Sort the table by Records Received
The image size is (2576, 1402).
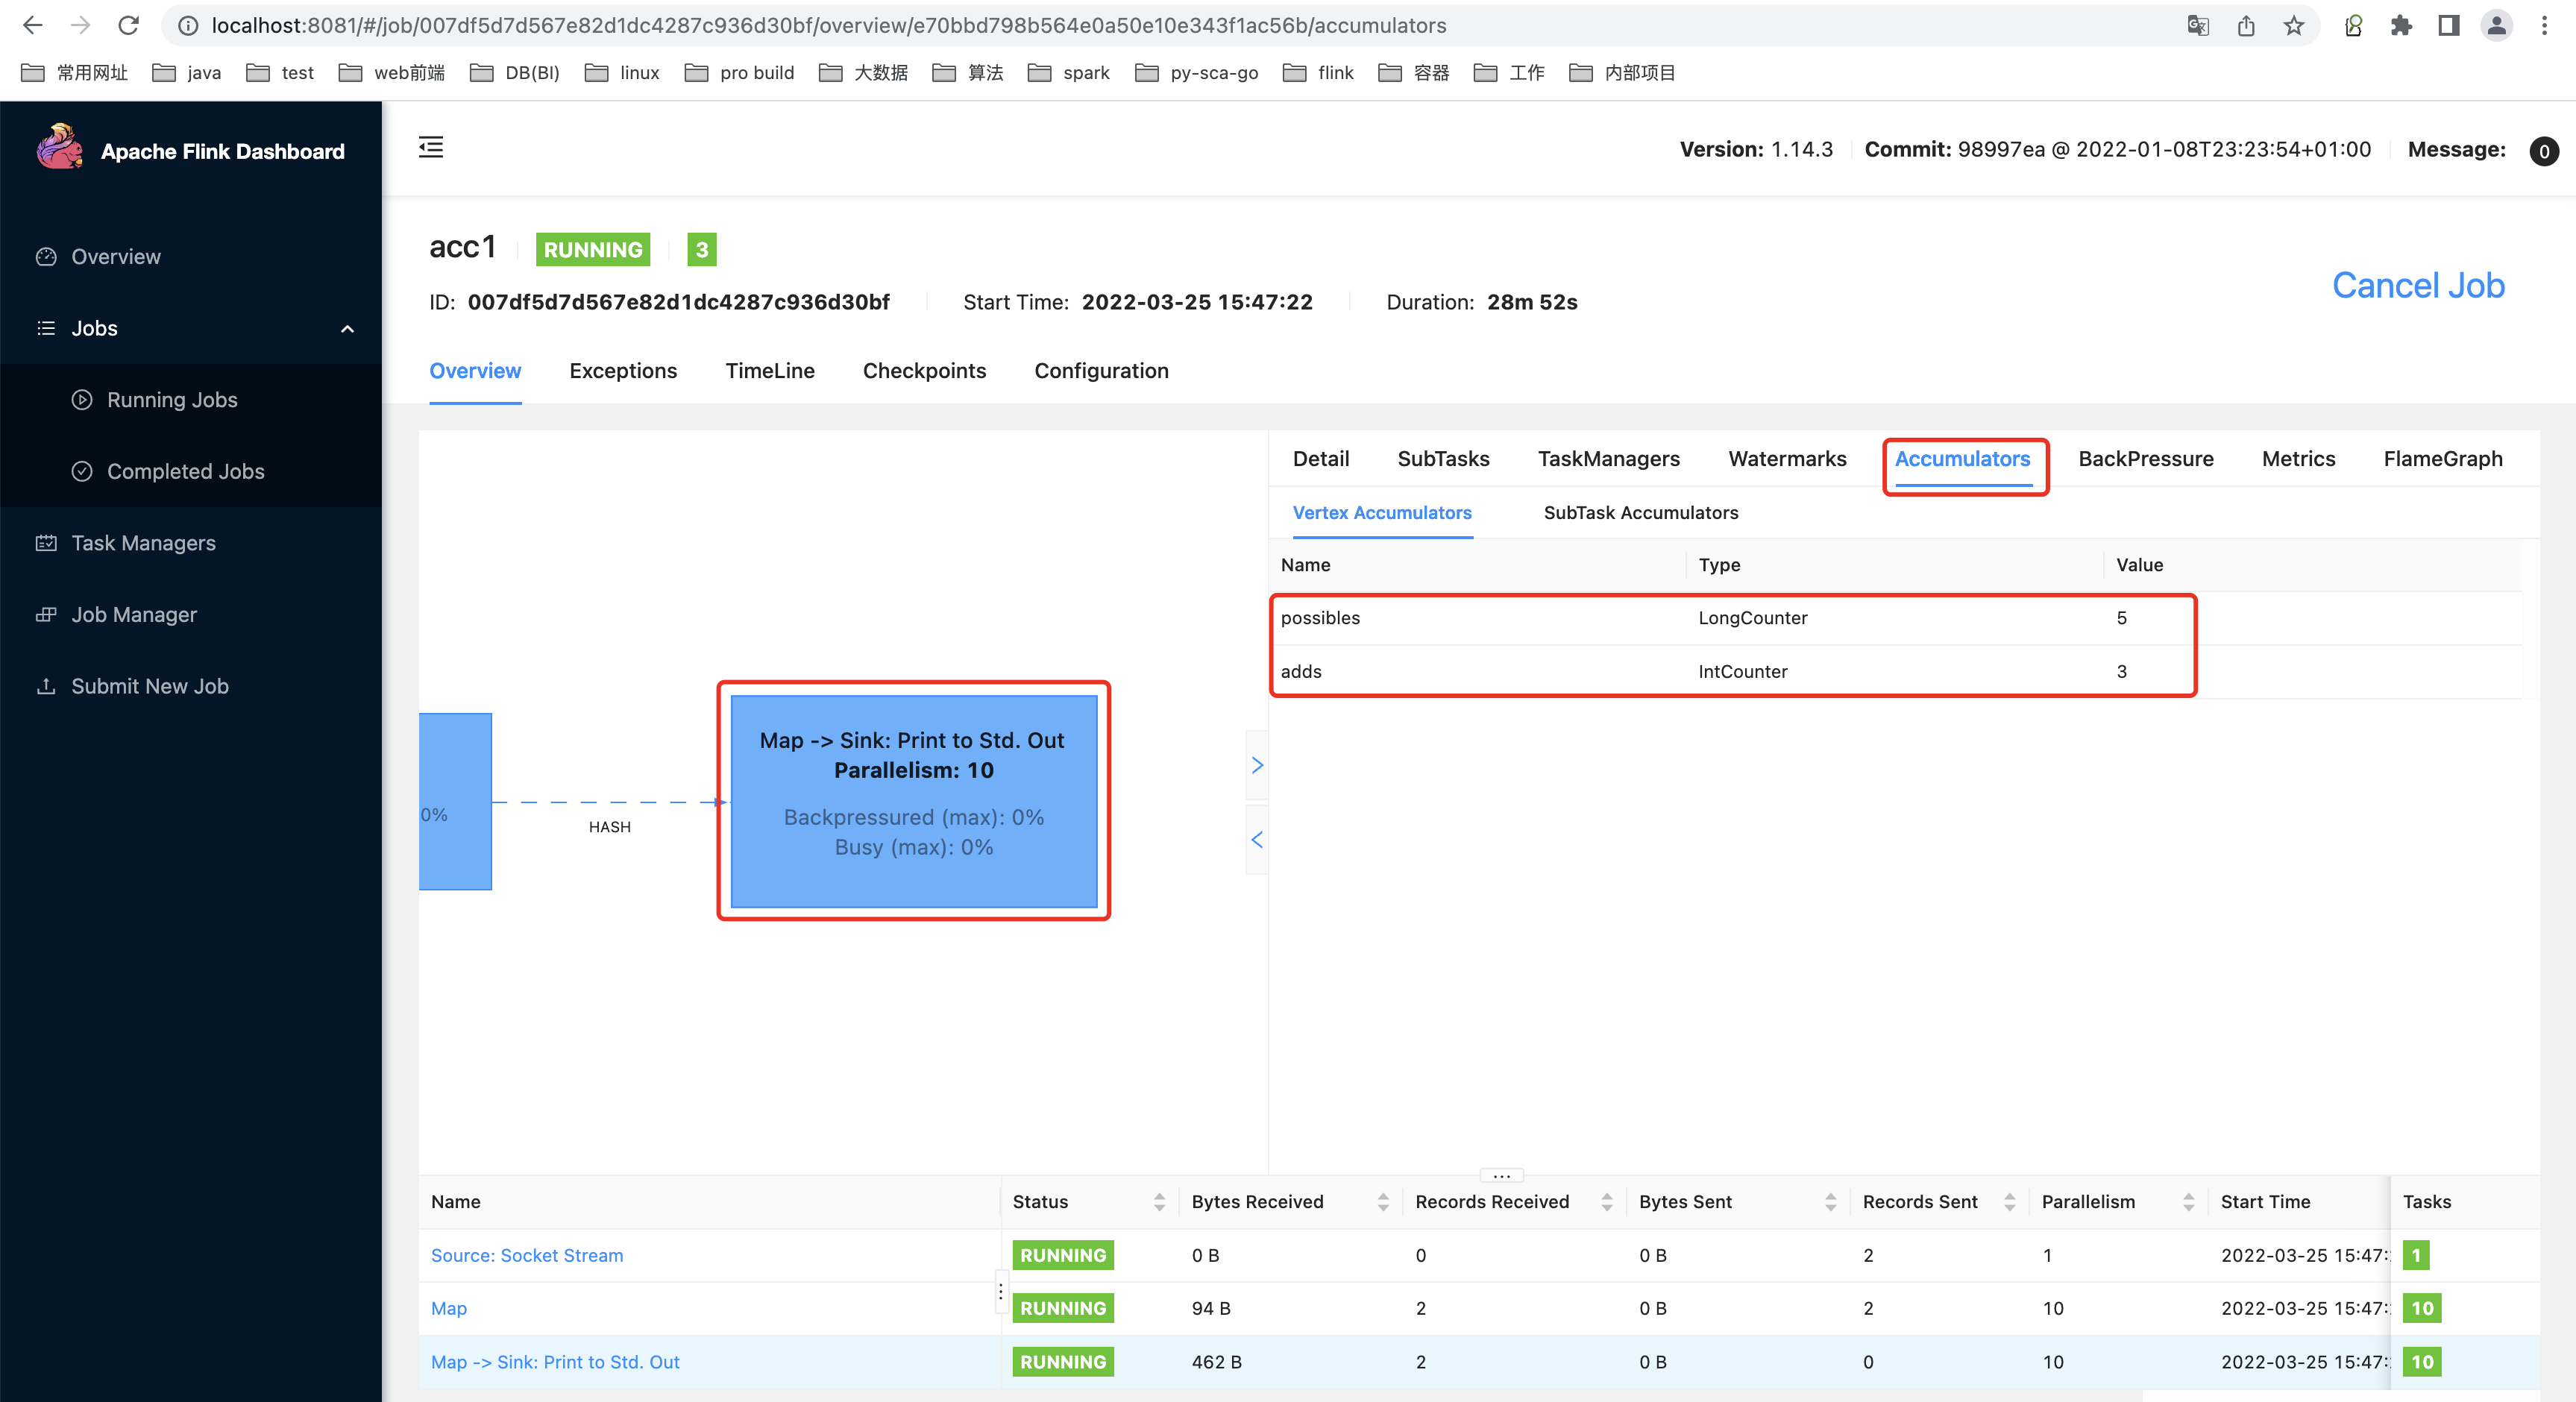tap(1607, 1202)
